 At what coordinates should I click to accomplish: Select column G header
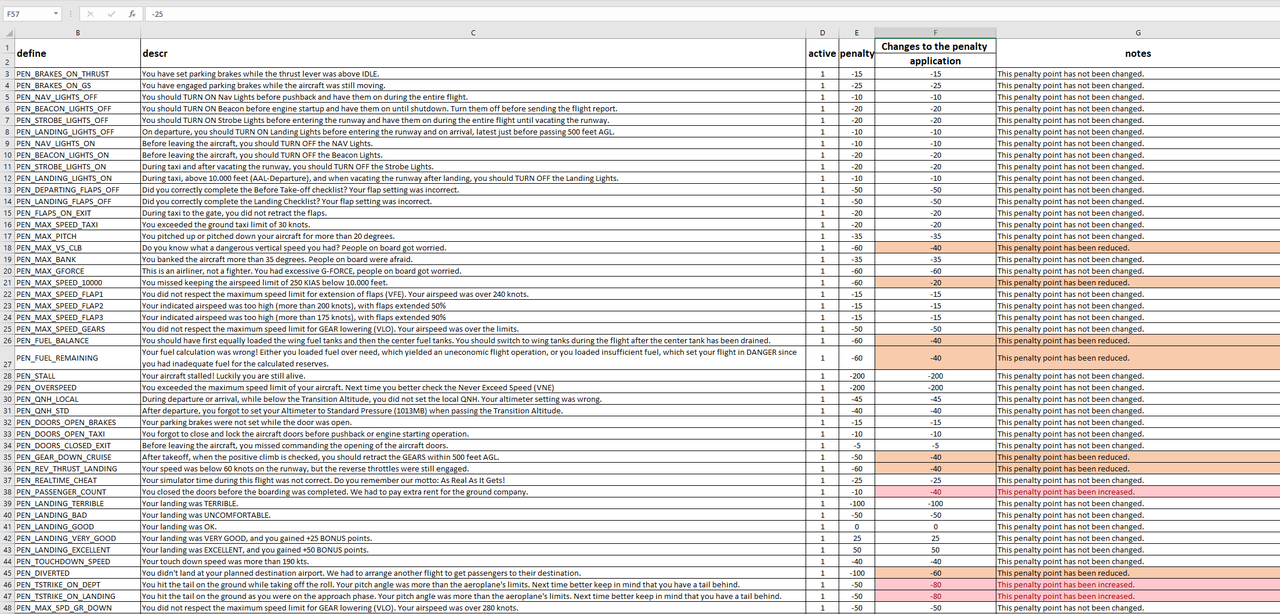point(1138,33)
